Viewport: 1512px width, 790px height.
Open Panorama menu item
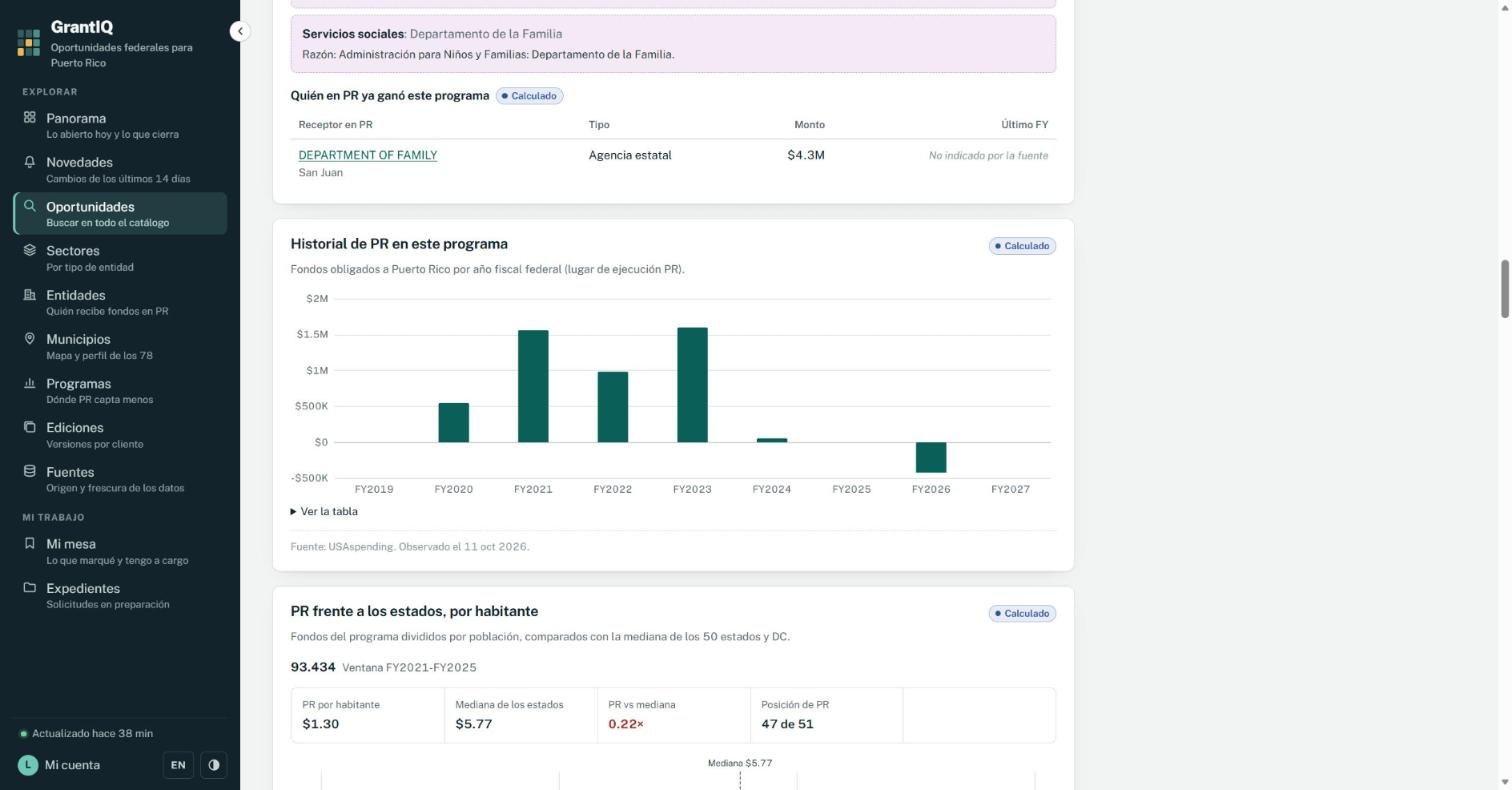120,125
